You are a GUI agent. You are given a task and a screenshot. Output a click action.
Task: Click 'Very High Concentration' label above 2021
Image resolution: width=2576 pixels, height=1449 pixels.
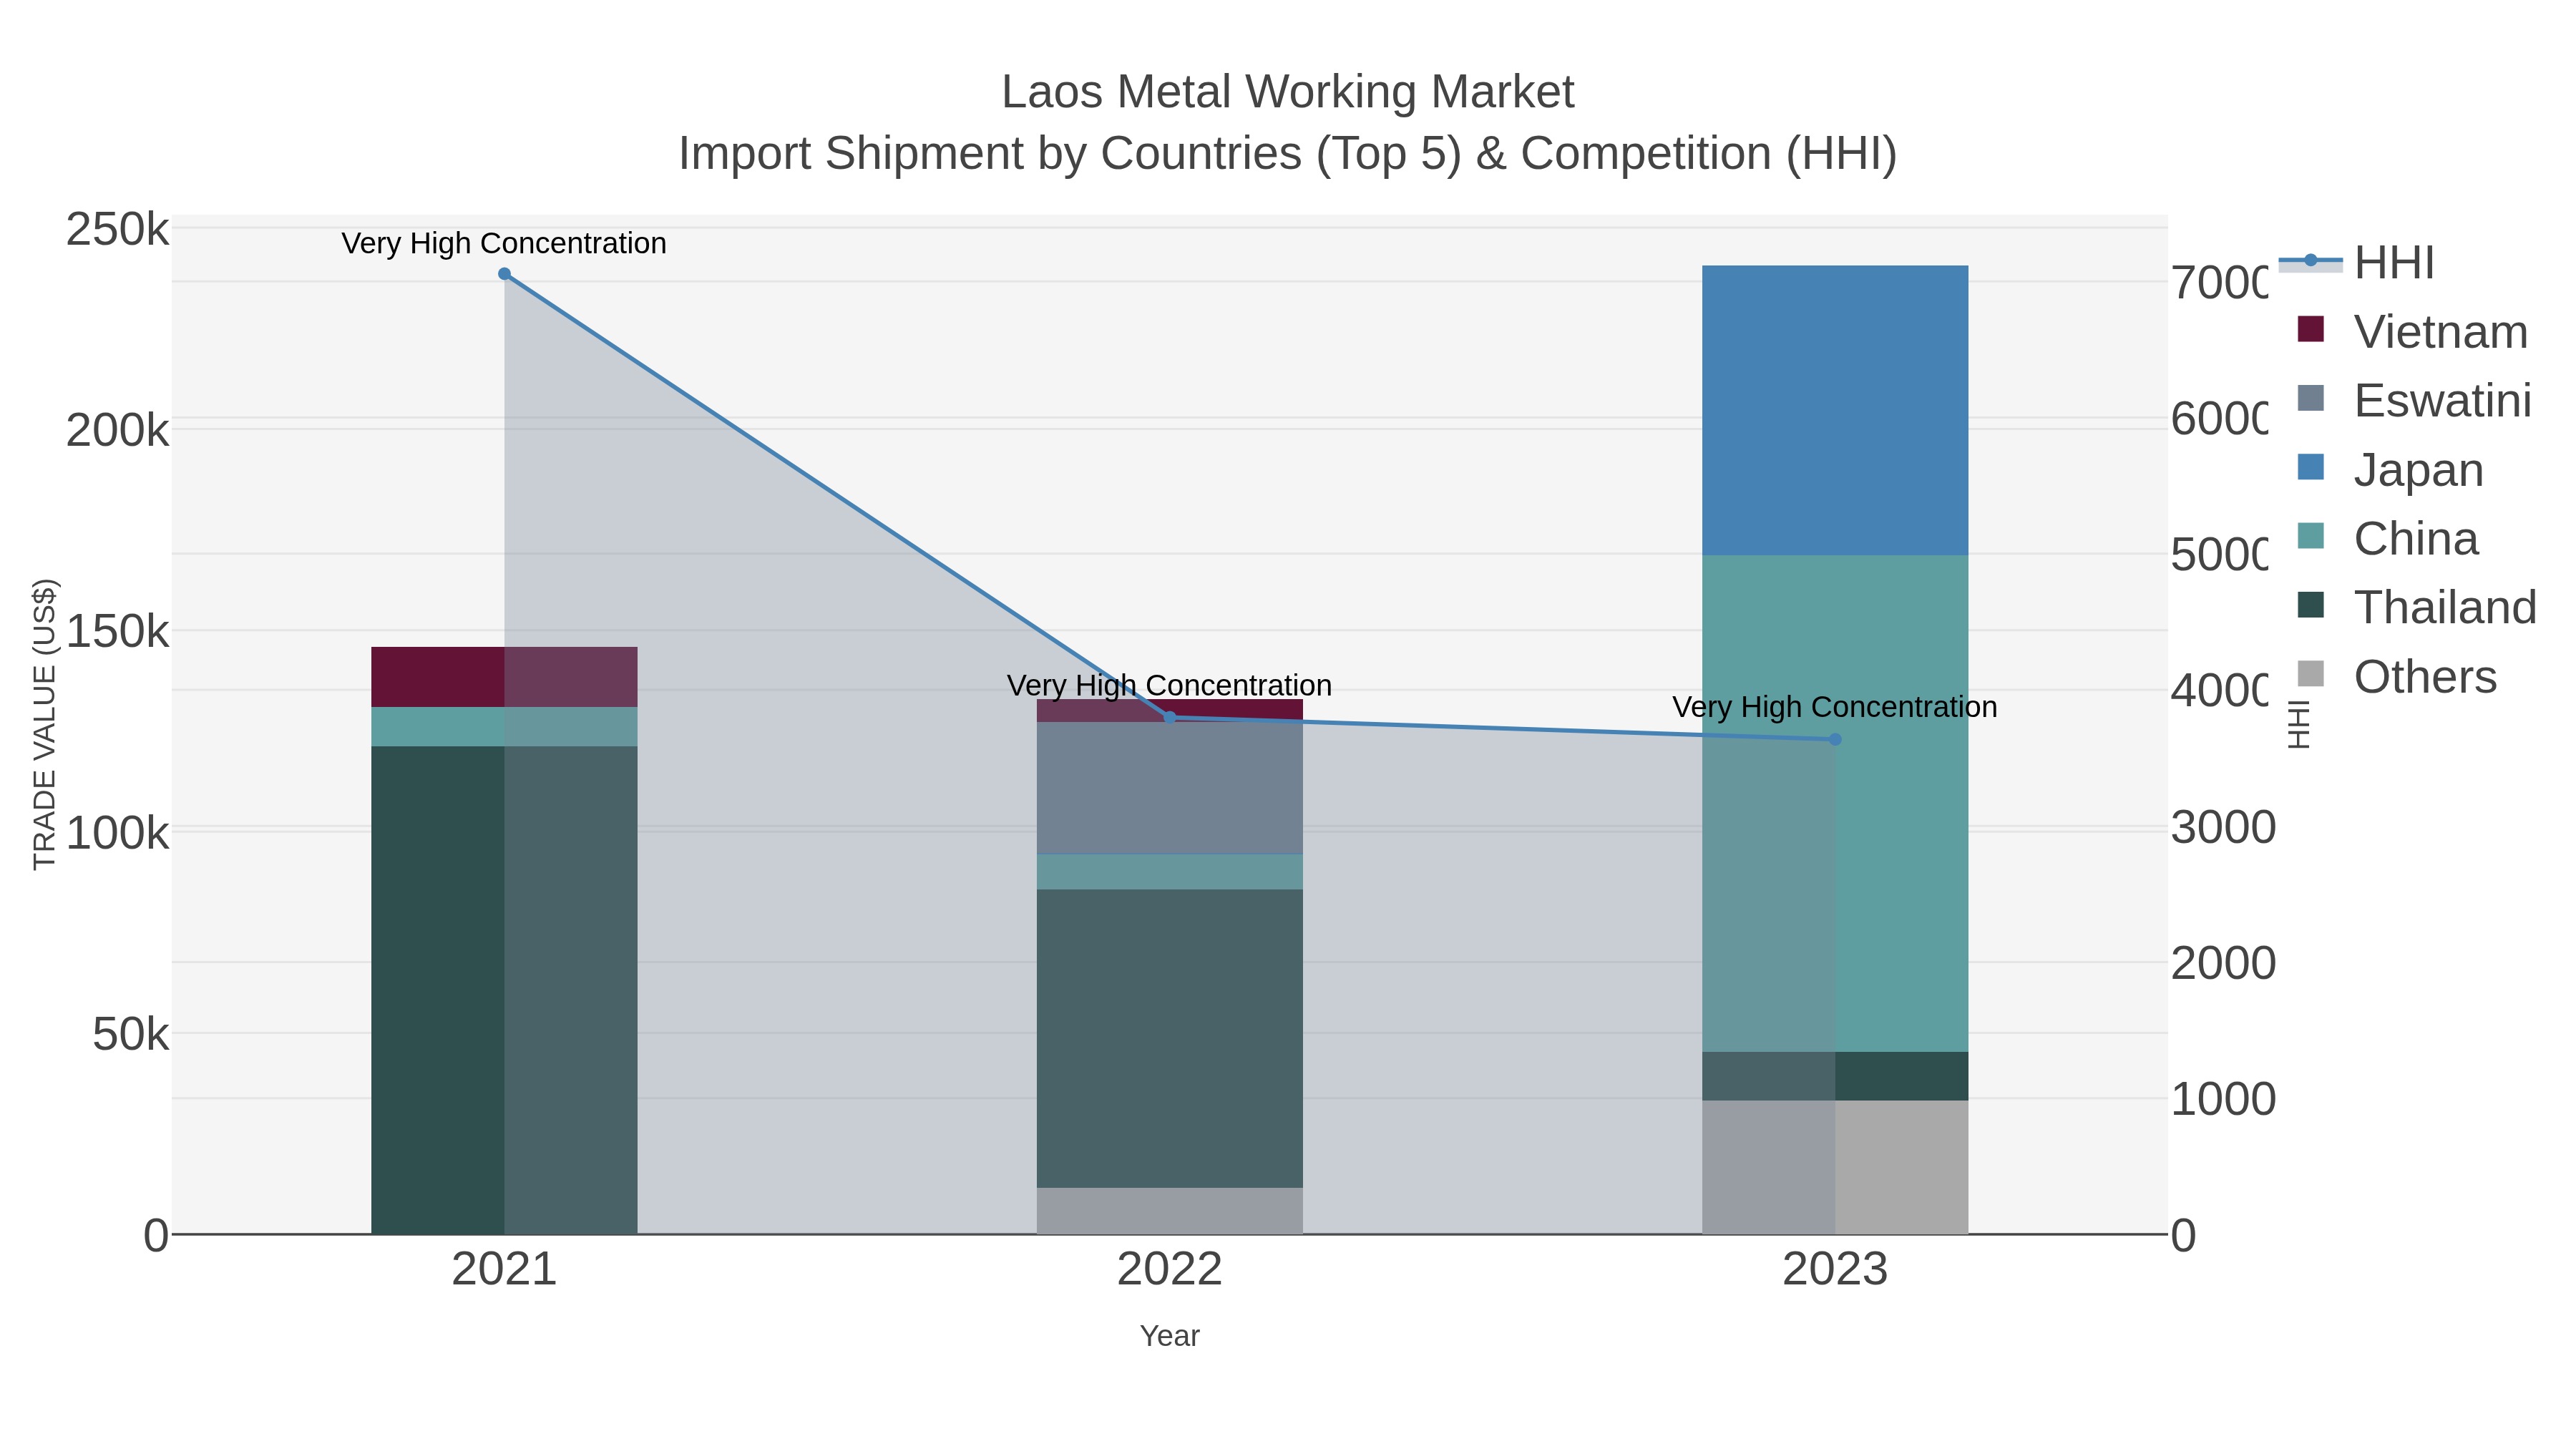pyautogui.click(x=504, y=243)
